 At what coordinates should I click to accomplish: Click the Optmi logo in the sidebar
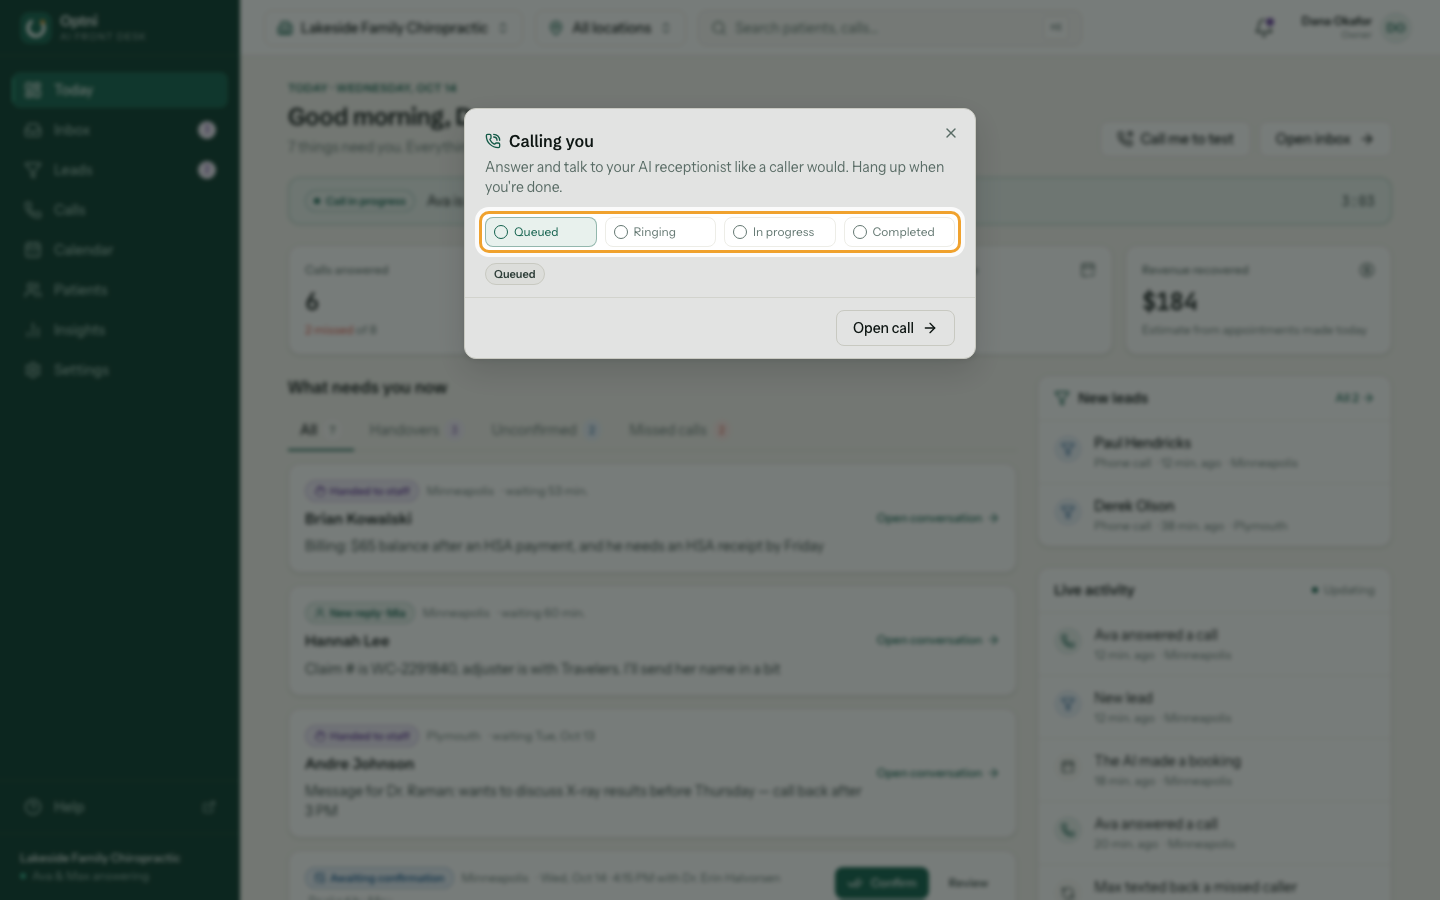(x=36, y=28)
